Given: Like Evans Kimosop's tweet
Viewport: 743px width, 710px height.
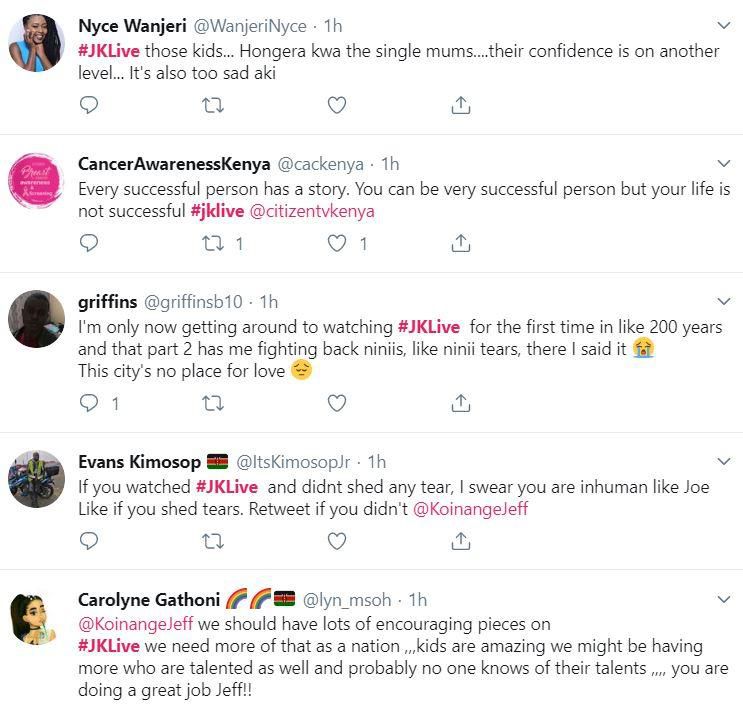Looking at the screenshot, I should (x=337, y=541).
